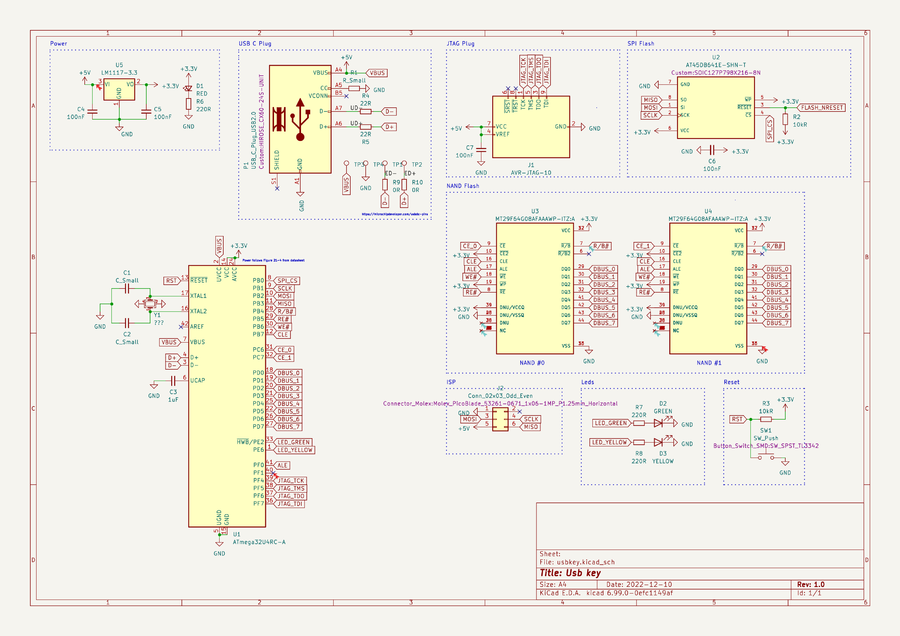Screen dimensions: 900x636
Task: Select the AVR-JTAG-10 connector J1
Action: point(530,126)
